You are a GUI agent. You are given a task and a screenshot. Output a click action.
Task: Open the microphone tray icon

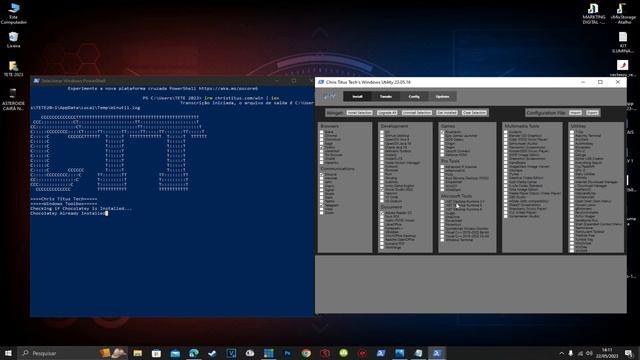(x=571, y=353)
